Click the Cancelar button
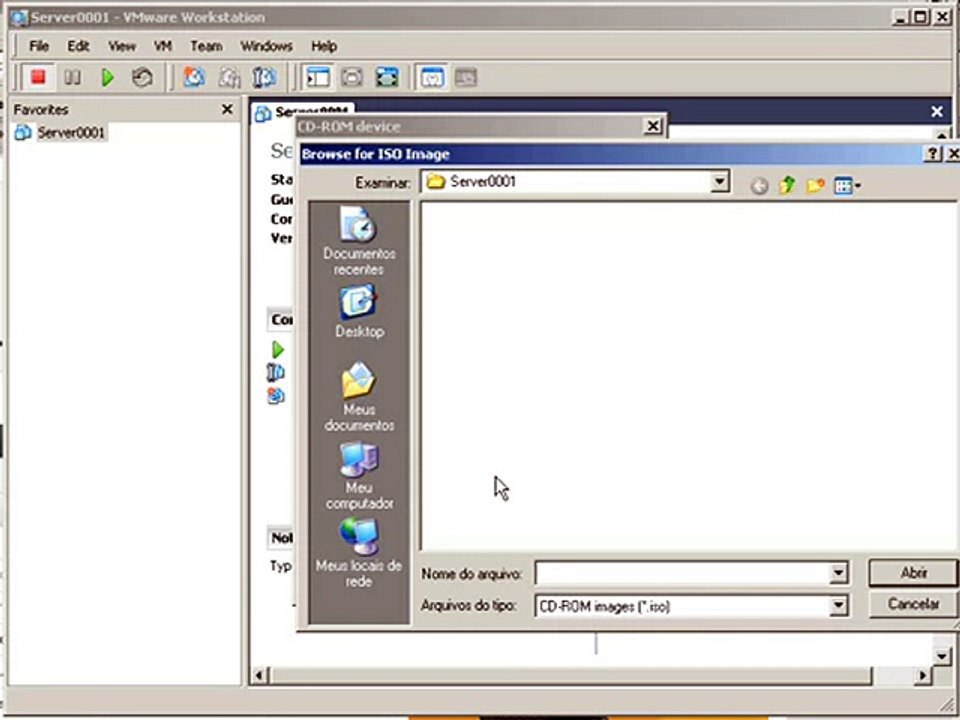The height and width of the screenshot is (720, 960). [x=913, y=604]
